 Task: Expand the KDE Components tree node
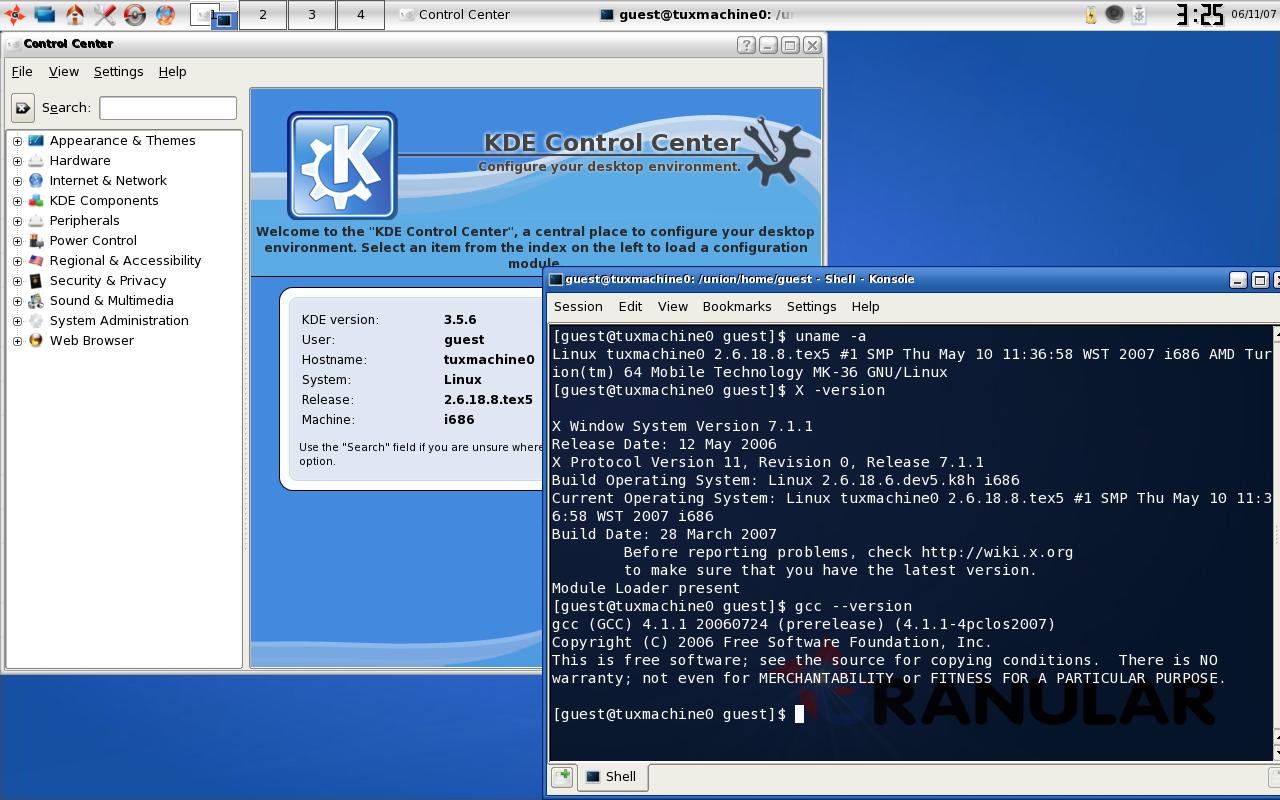coord(17,201)
